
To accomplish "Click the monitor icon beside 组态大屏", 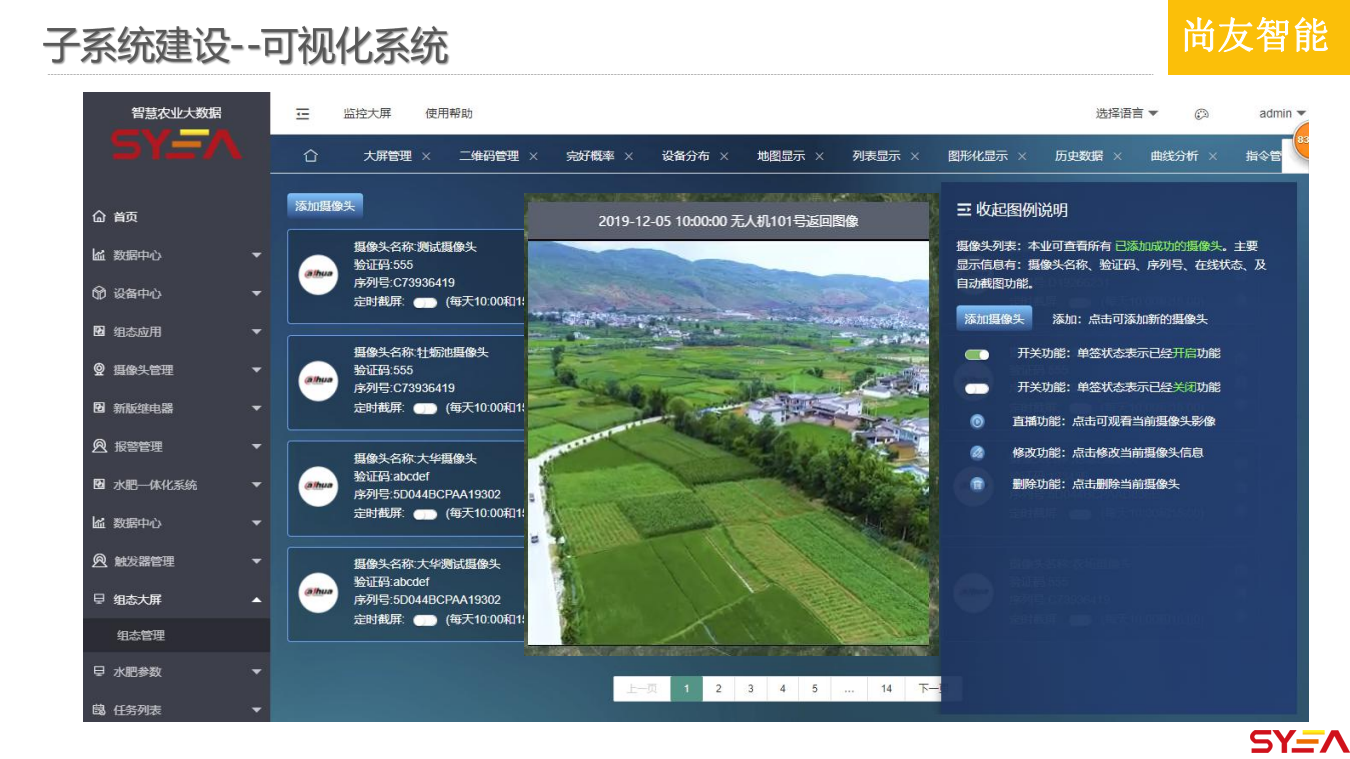I will [x=99, y=599].
